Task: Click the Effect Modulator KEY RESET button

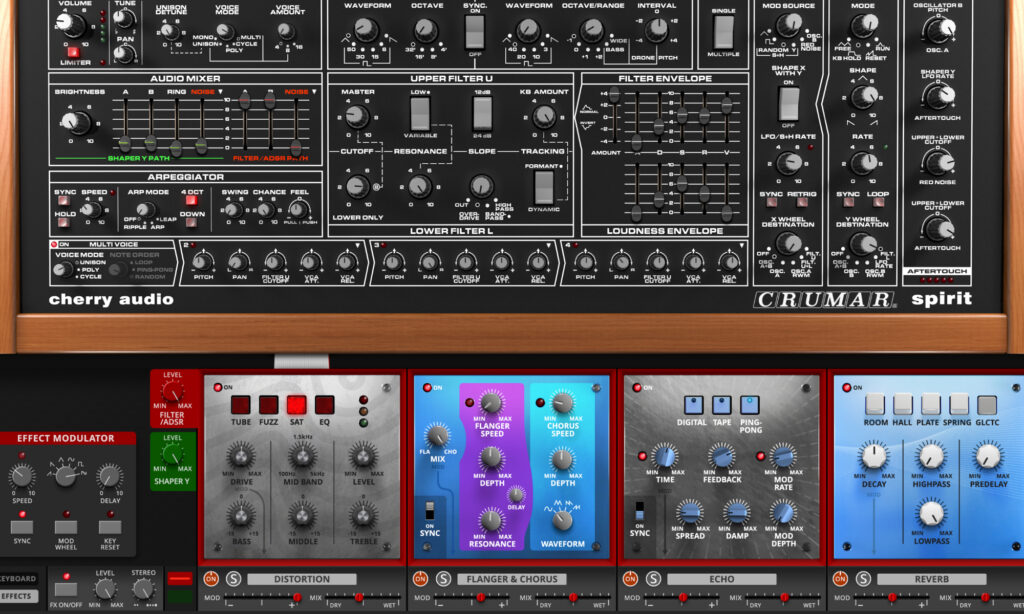Action: click(x=110, y=526)
